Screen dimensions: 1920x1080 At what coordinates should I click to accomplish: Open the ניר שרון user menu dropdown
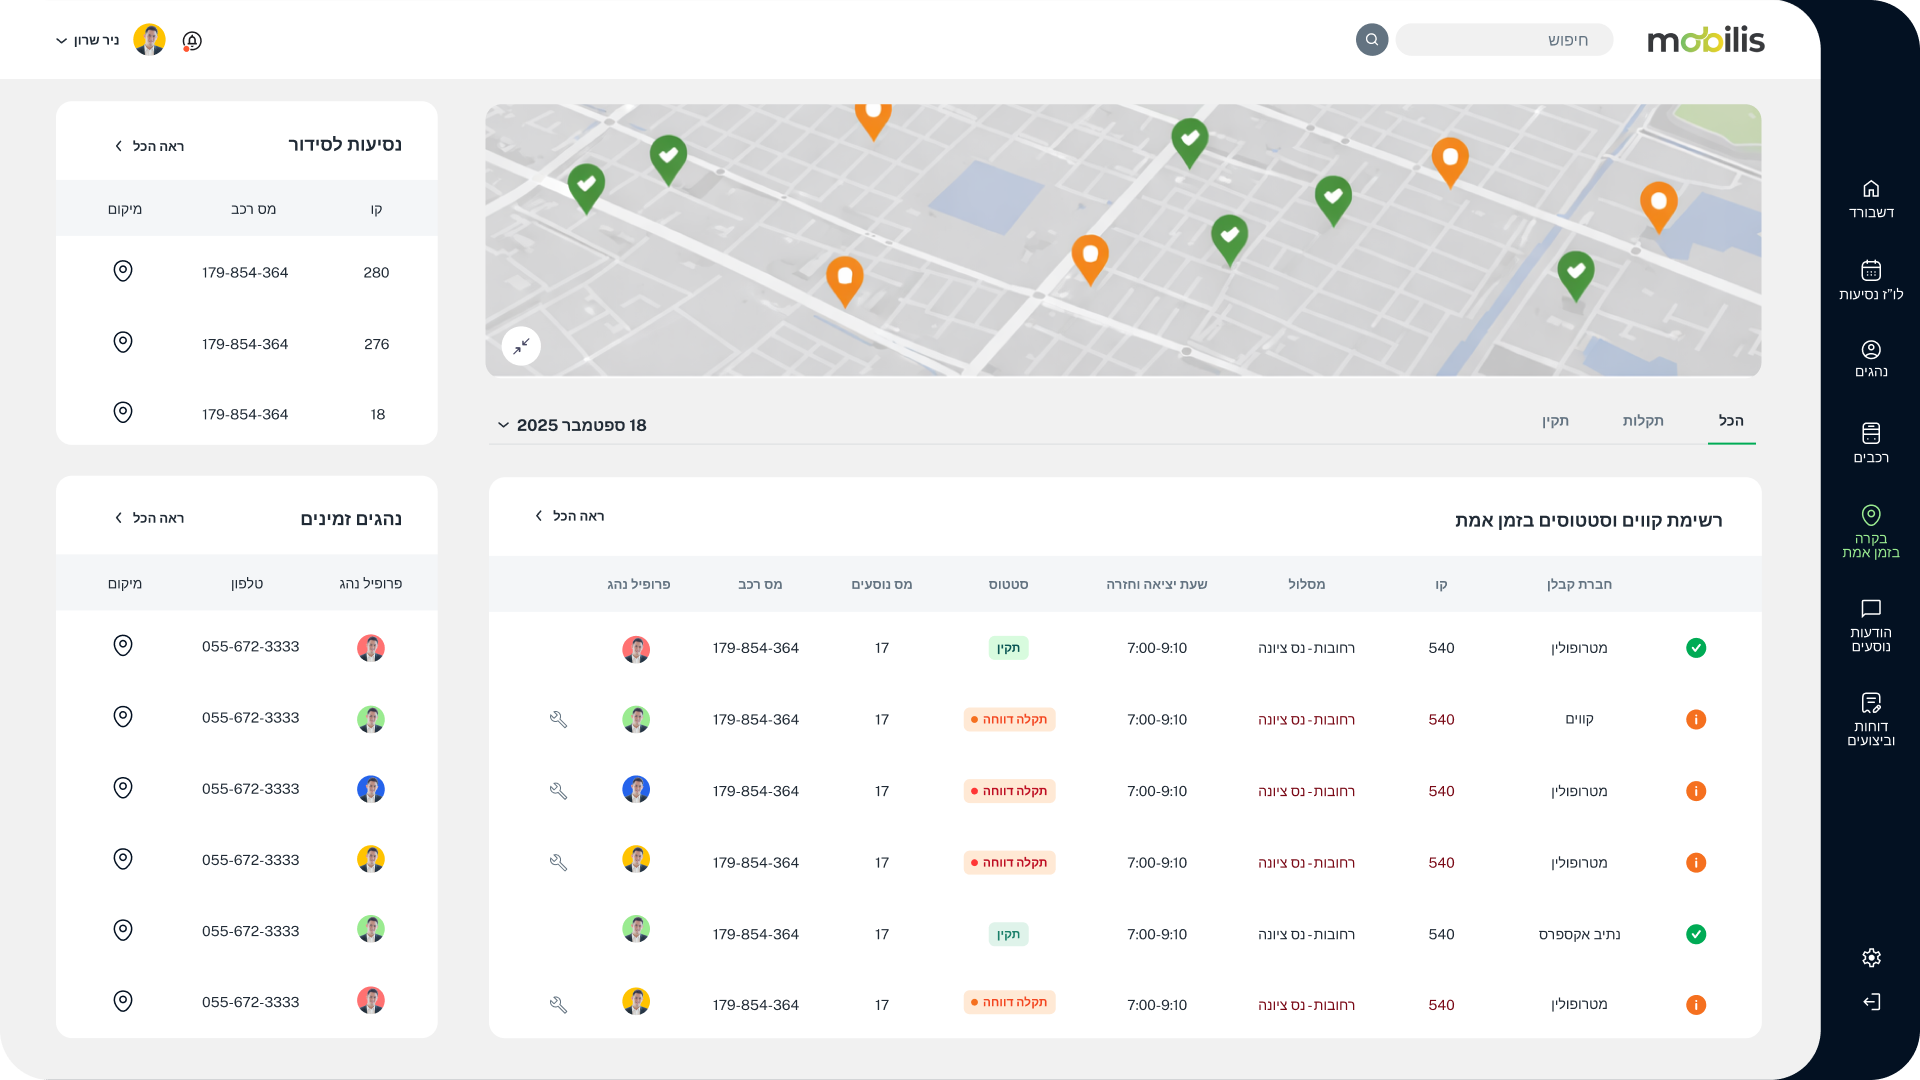pyautogui.click(x=88, y=41)
